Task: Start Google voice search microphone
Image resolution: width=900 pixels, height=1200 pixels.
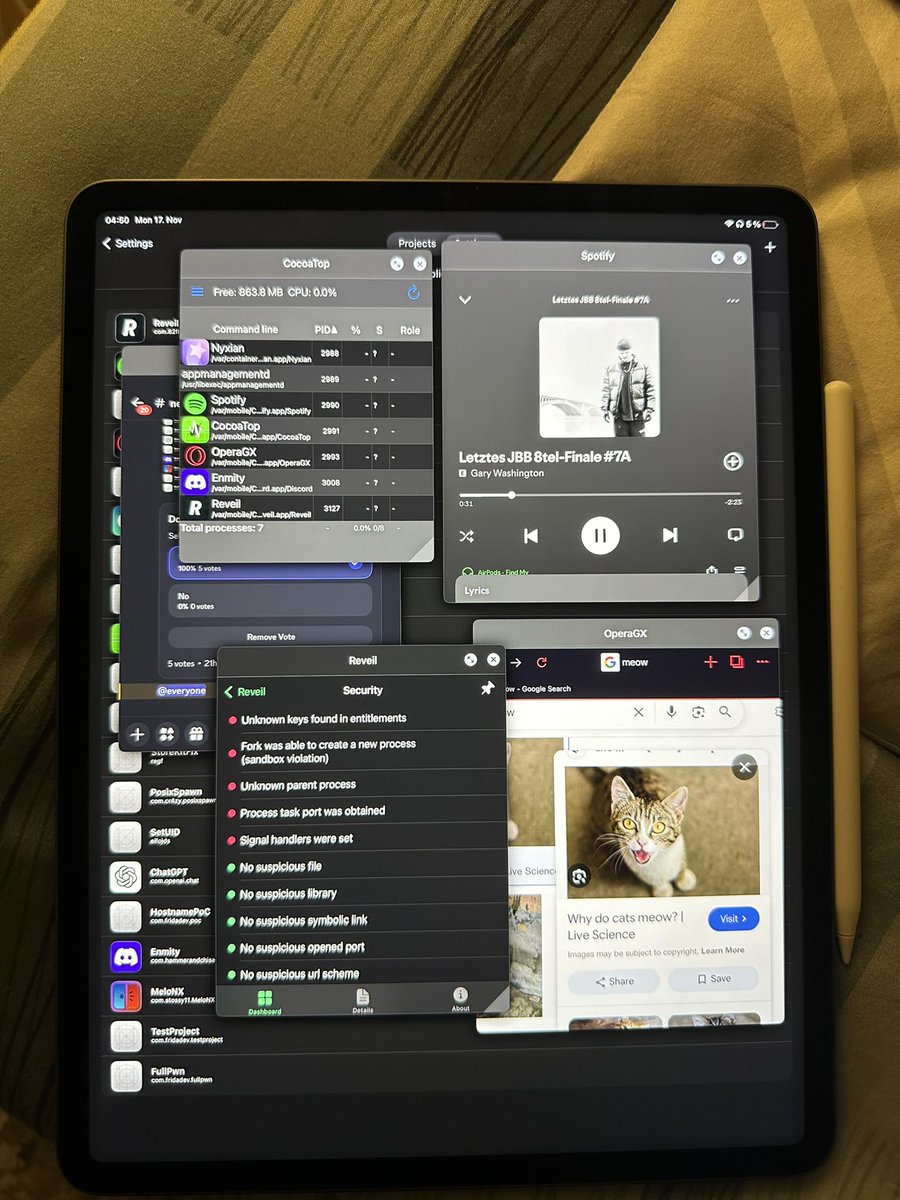Action: pyautogui.click(x=671, y=712)
